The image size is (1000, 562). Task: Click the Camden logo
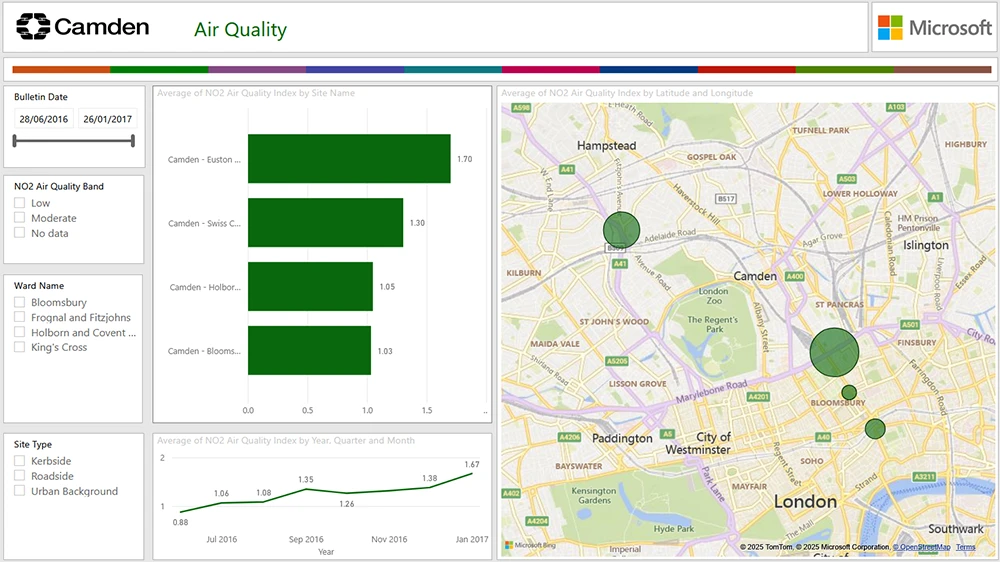point(83,27)
